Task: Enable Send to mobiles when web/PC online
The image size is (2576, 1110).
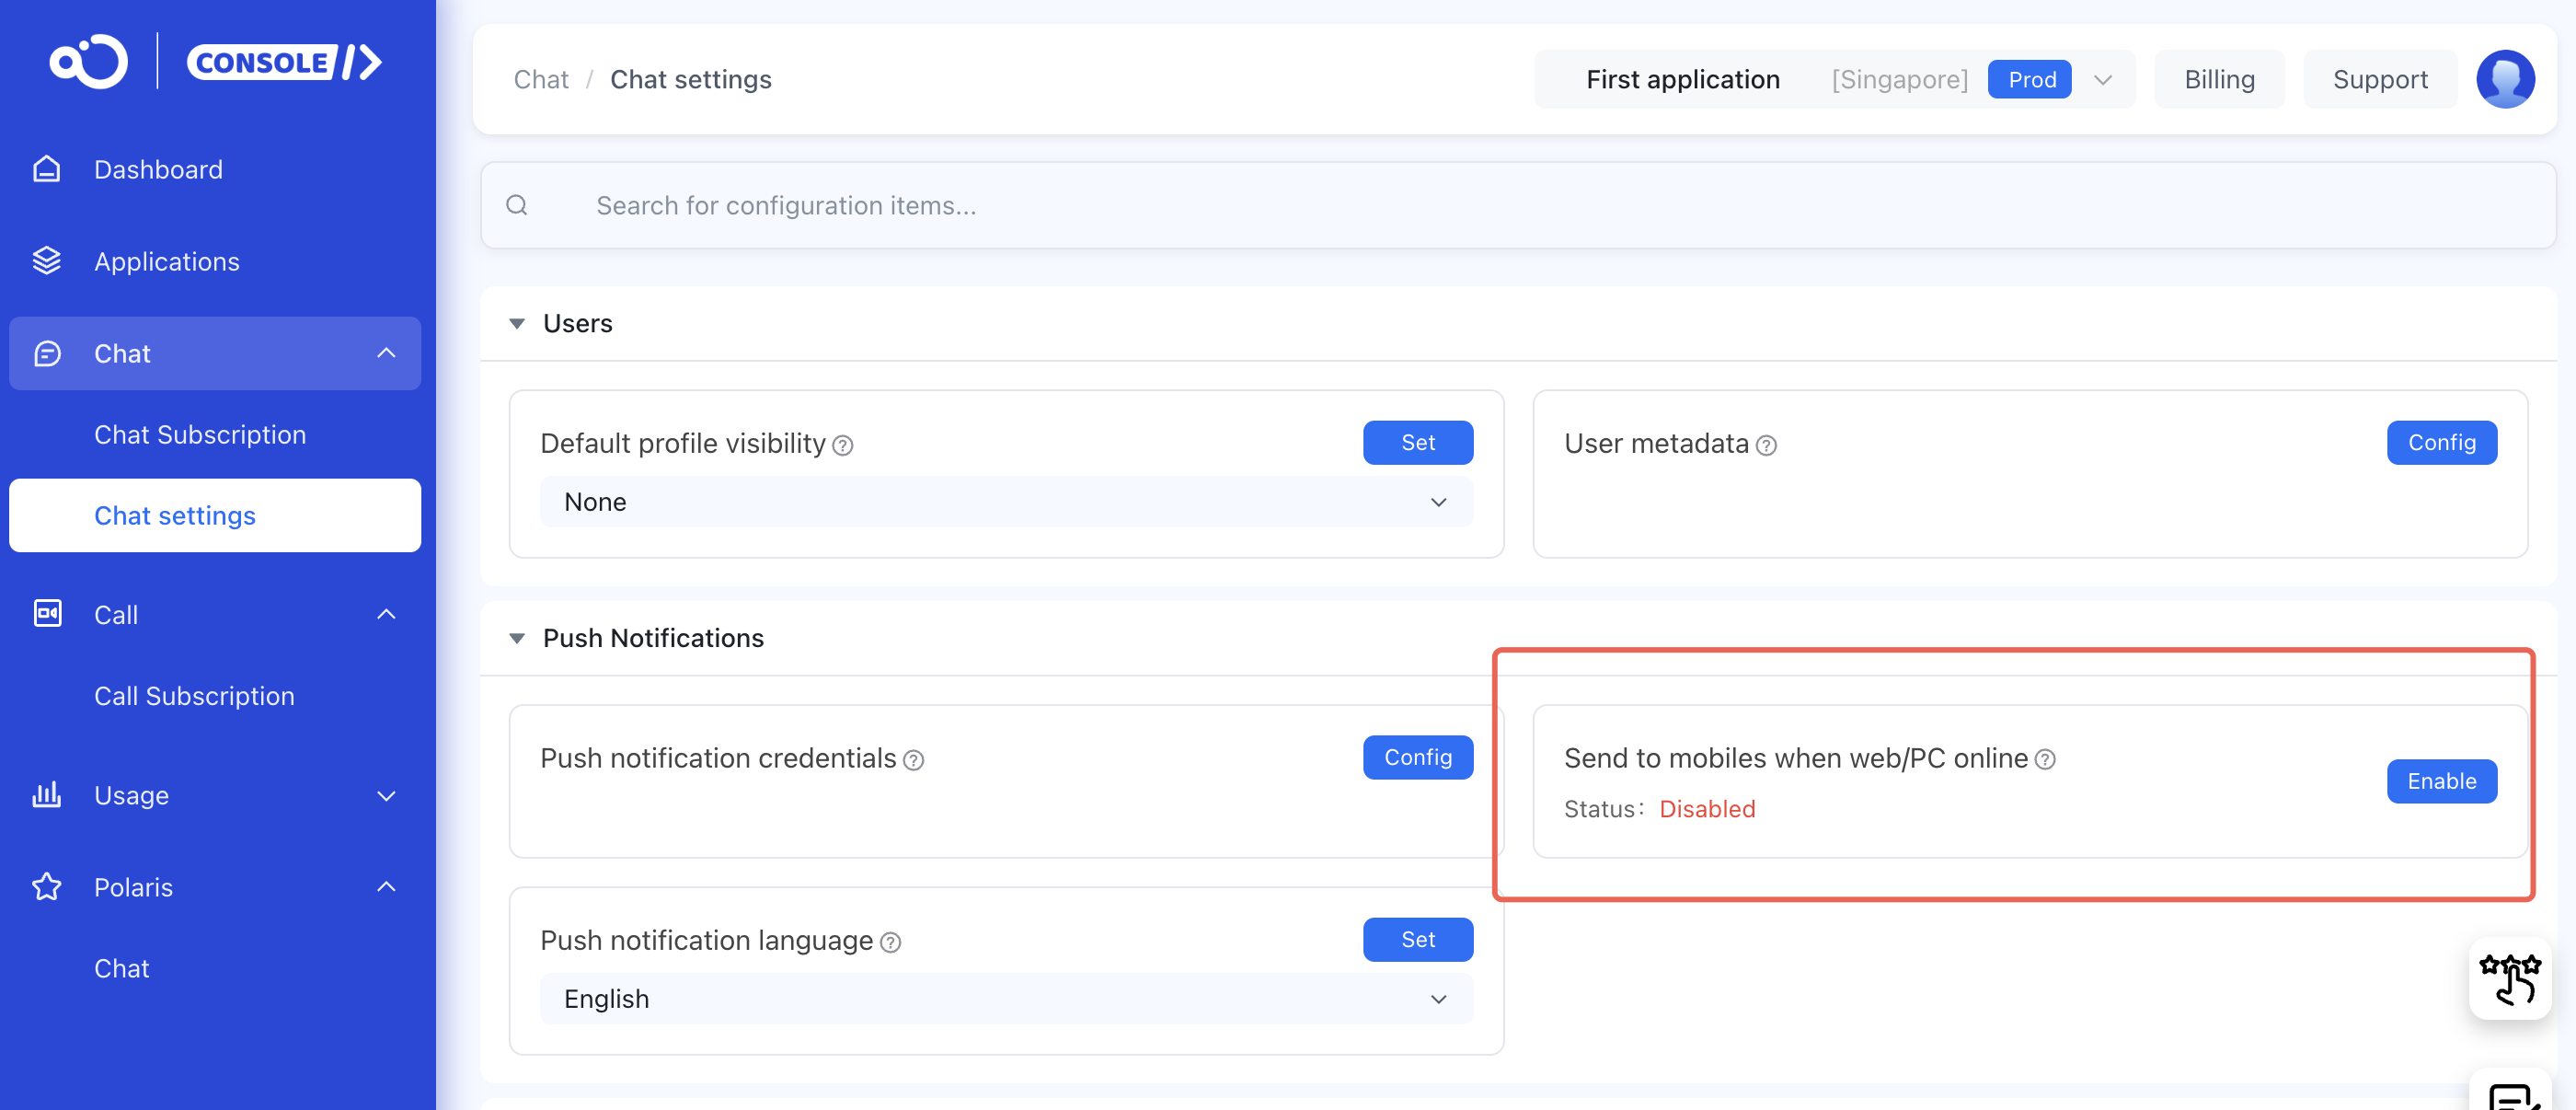Action: coord(2441,781)
